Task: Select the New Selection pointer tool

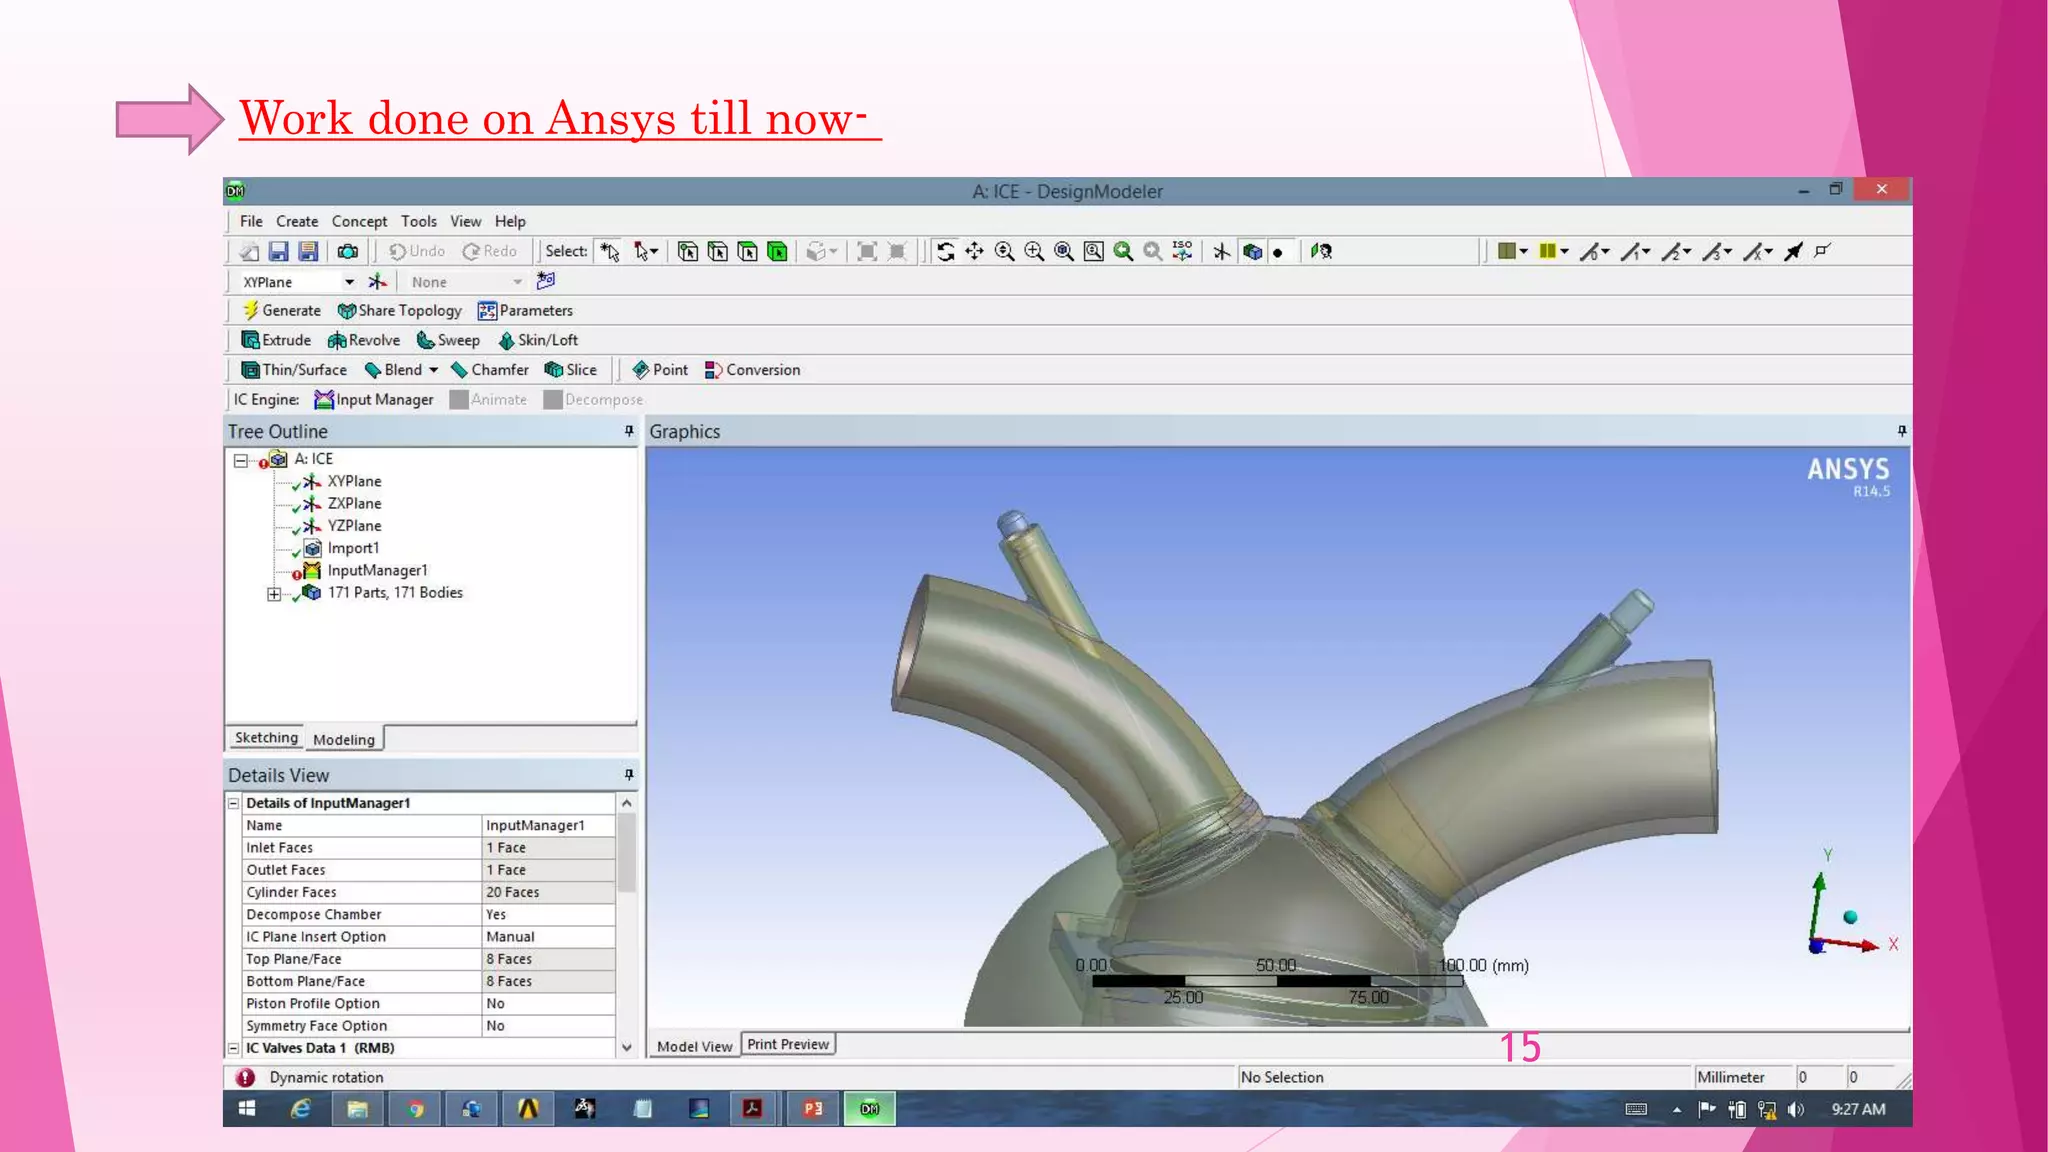Action: [x=610, y=252]
